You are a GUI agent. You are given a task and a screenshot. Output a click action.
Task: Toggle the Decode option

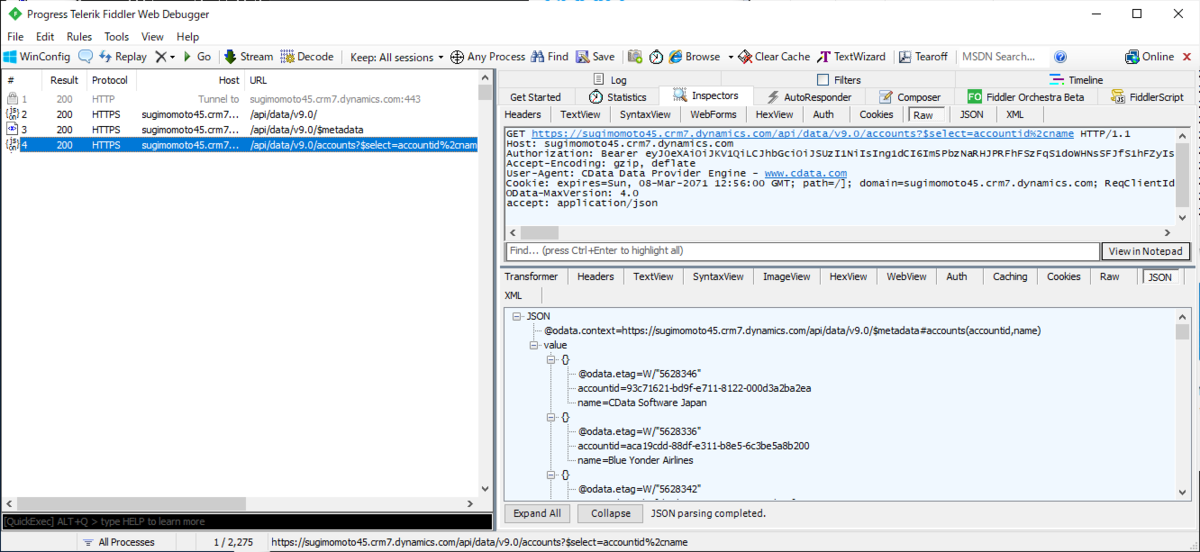tap(308, 57)
